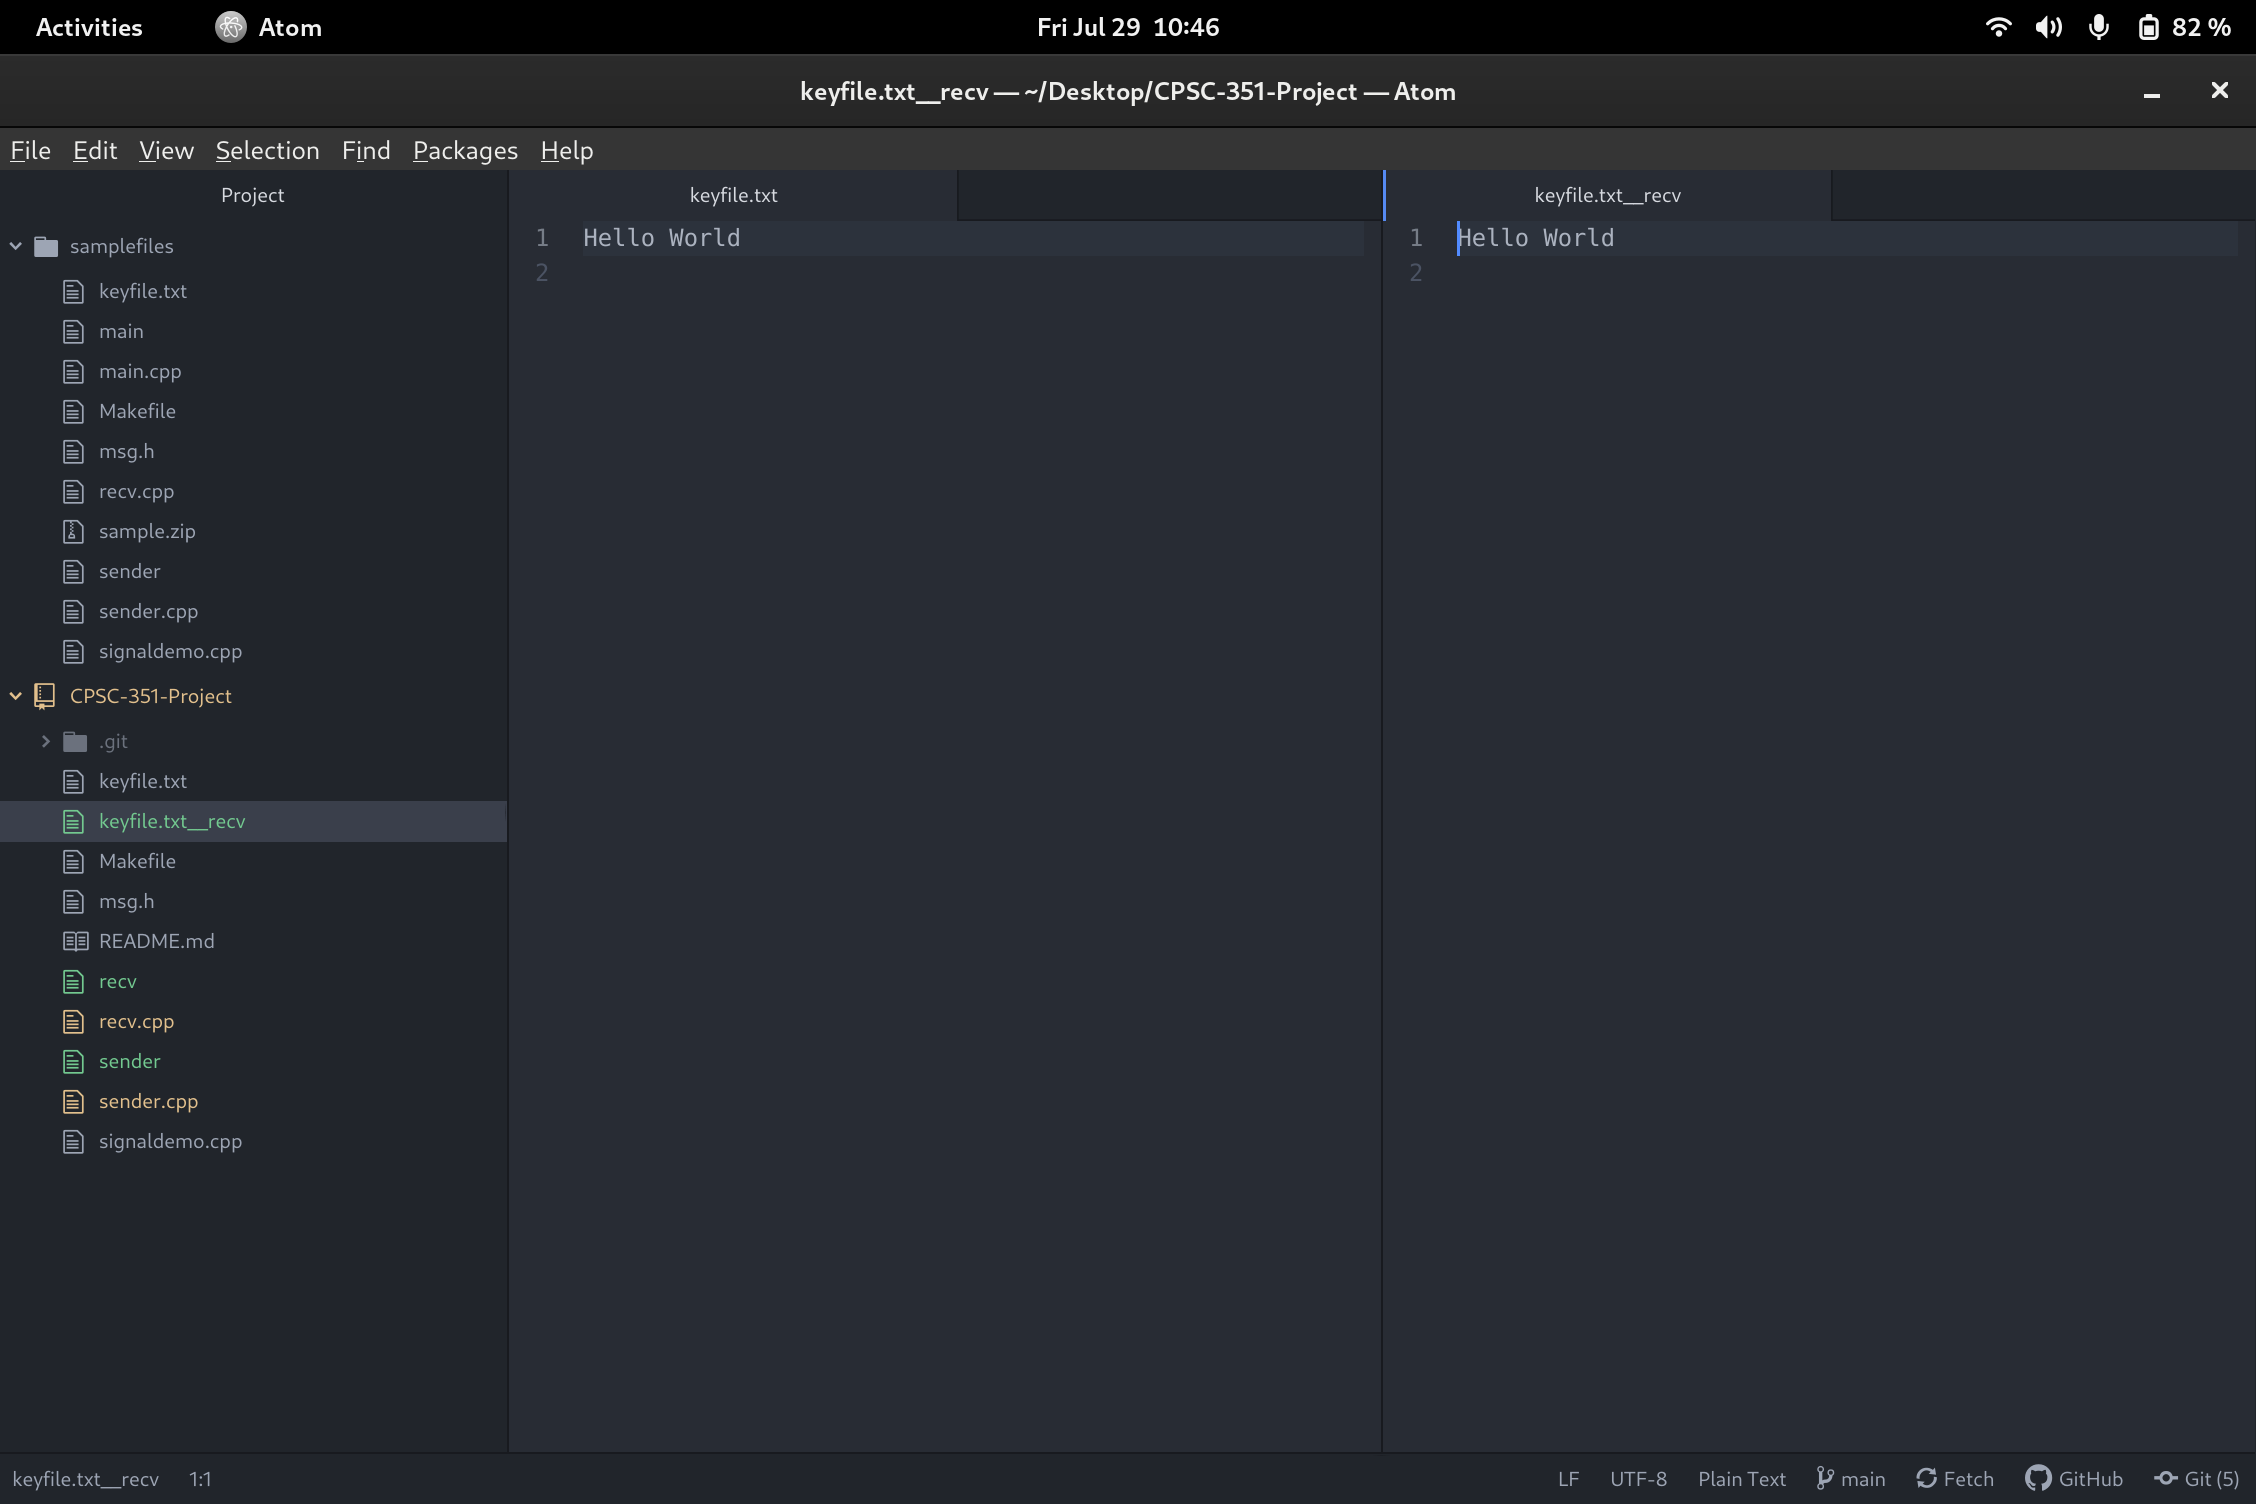Click the file icon beside msg.h
The width and height of the screenshot is (2256, 1504).
point(73,451)
